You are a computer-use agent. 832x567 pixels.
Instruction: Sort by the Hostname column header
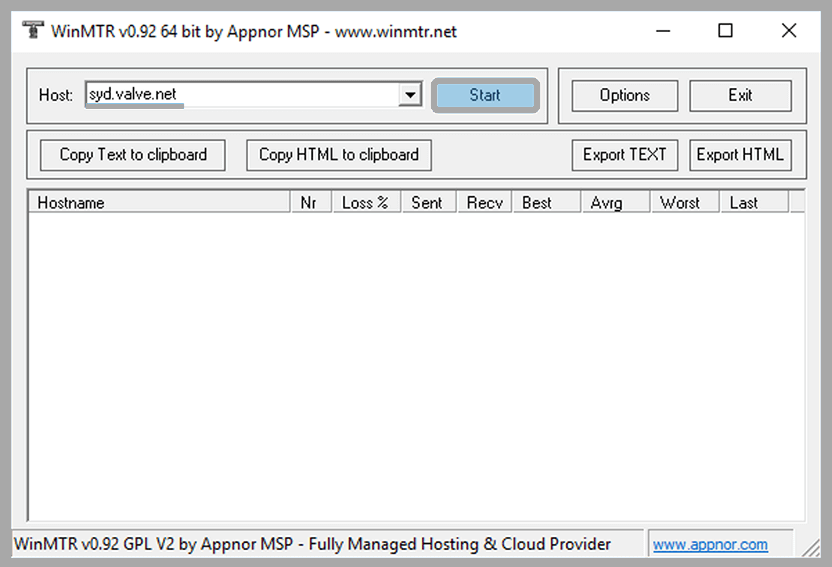coord(160,203)
